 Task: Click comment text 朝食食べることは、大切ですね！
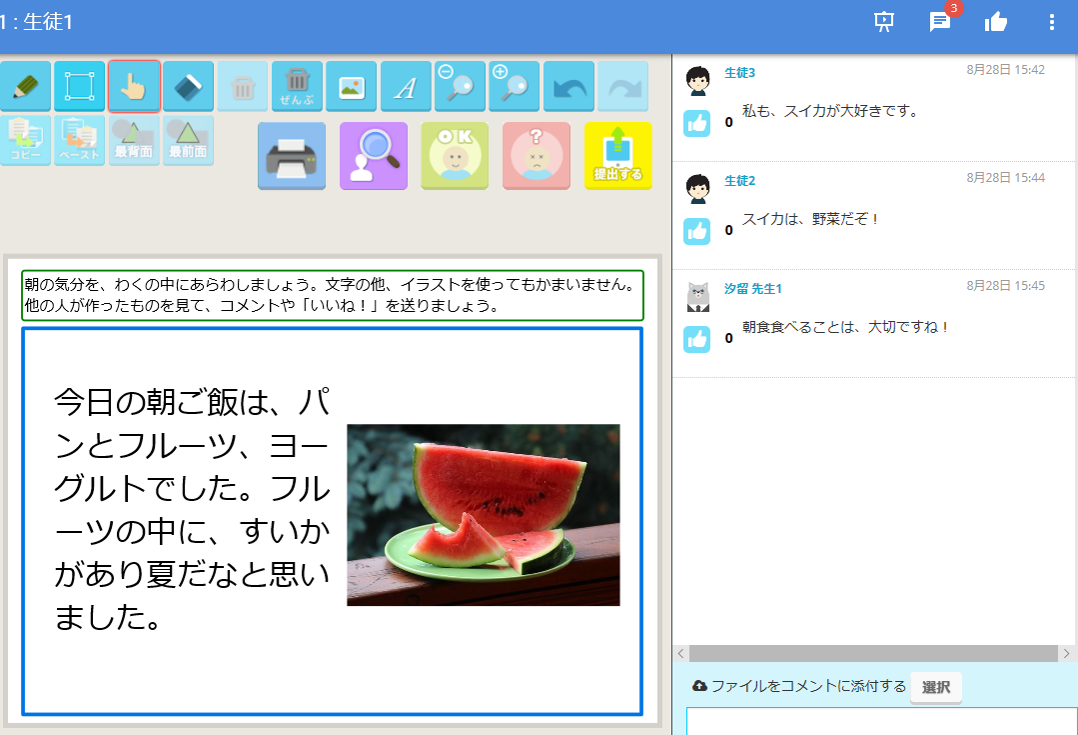[x=846, y=327]
